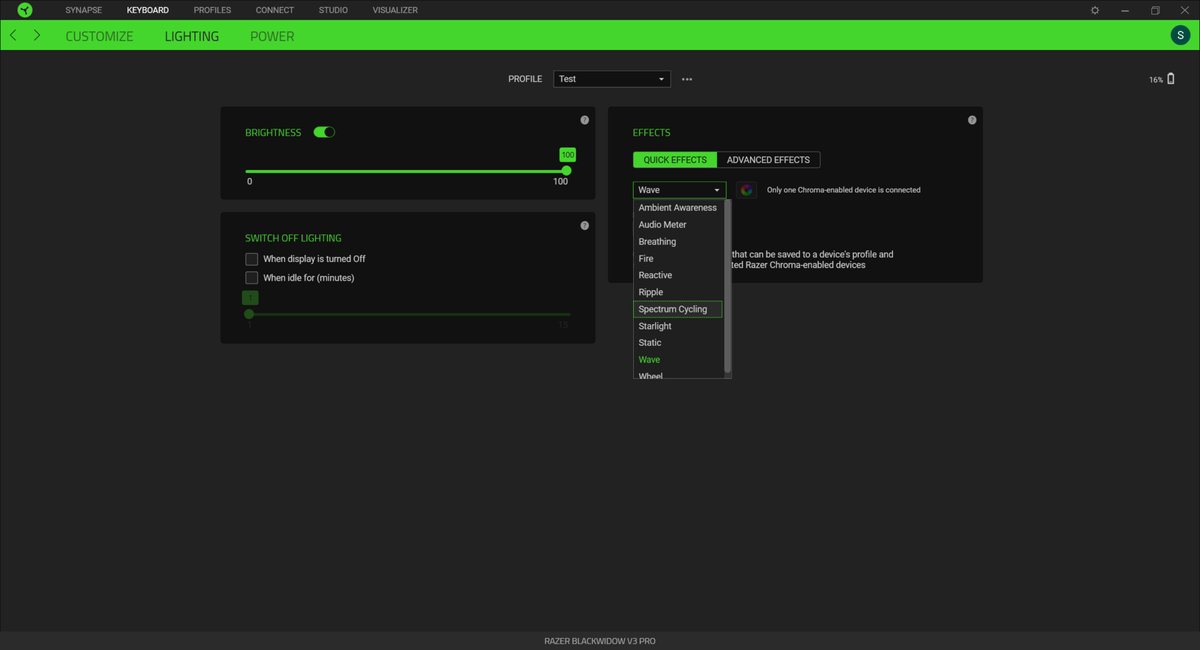Open Synapse settings gear

click(1095, 10)
